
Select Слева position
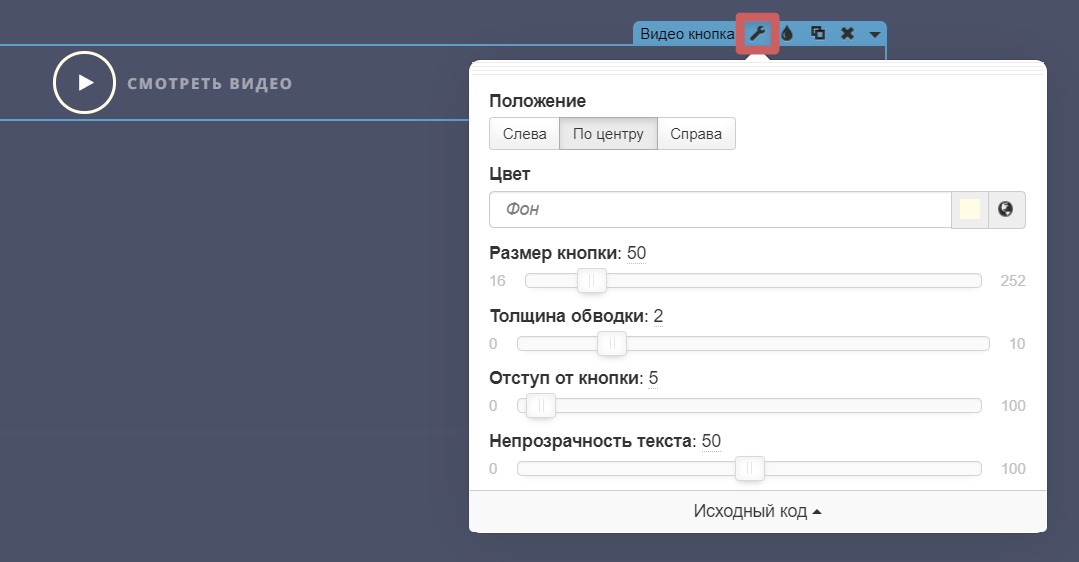524,134
